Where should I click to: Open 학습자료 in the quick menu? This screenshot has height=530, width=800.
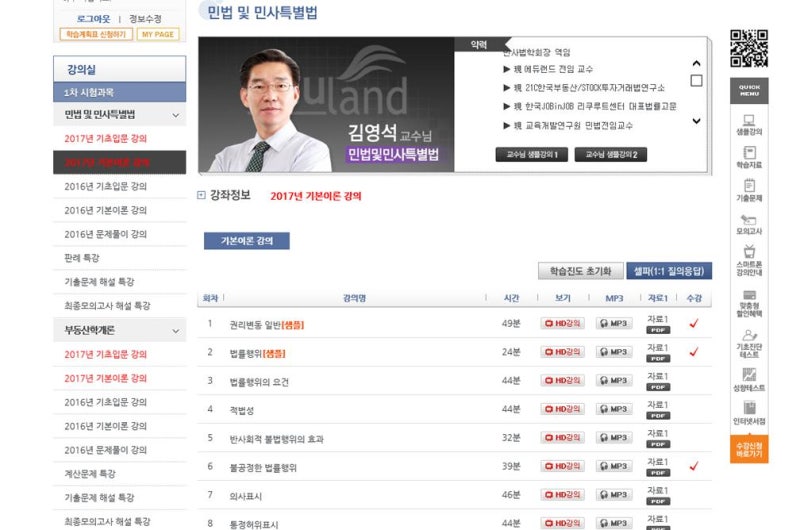[749, 158]
